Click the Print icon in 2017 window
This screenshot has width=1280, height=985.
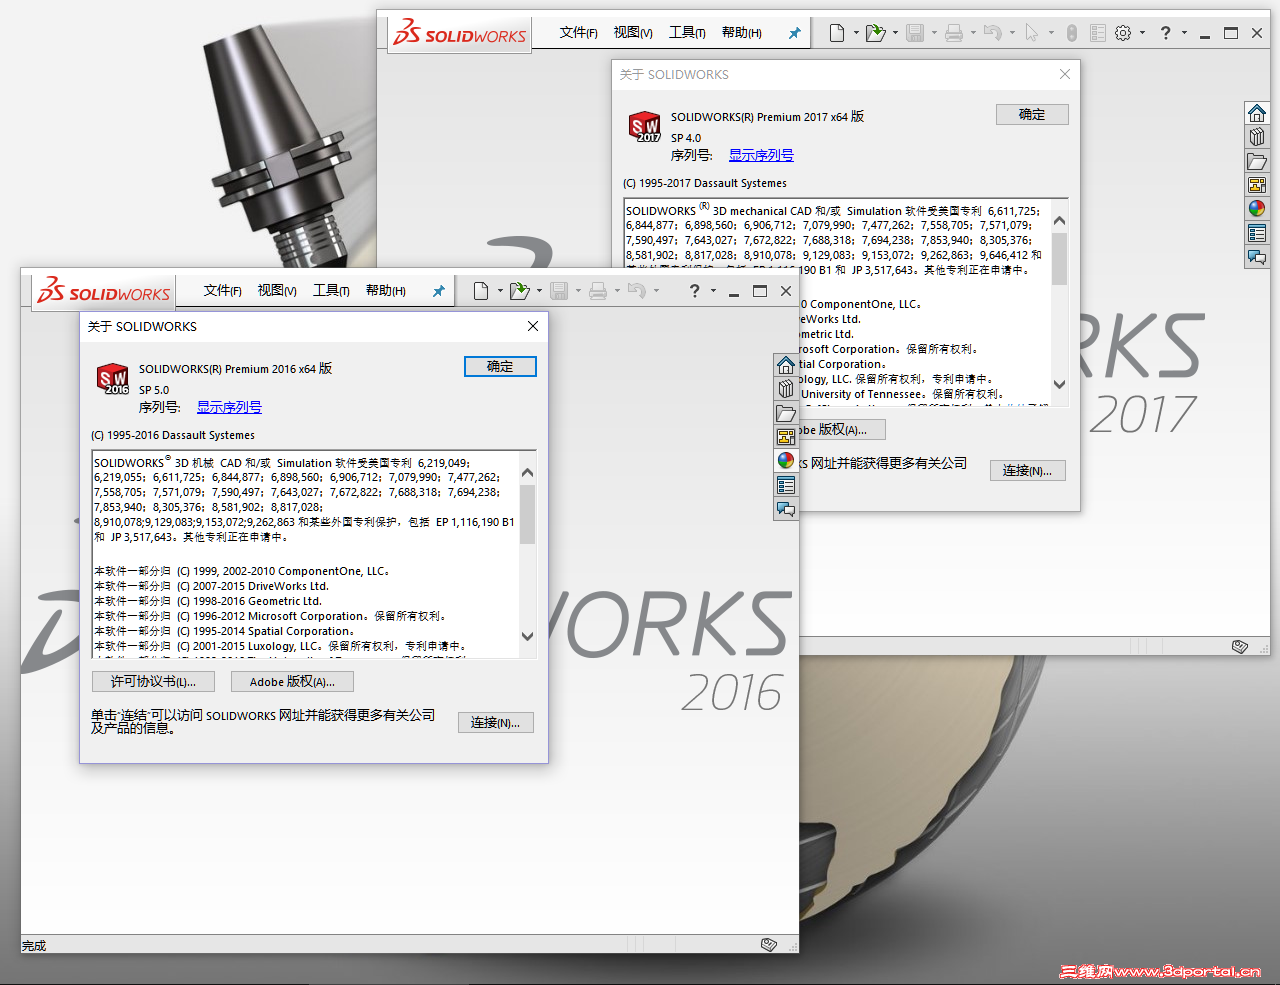(954, 33)
